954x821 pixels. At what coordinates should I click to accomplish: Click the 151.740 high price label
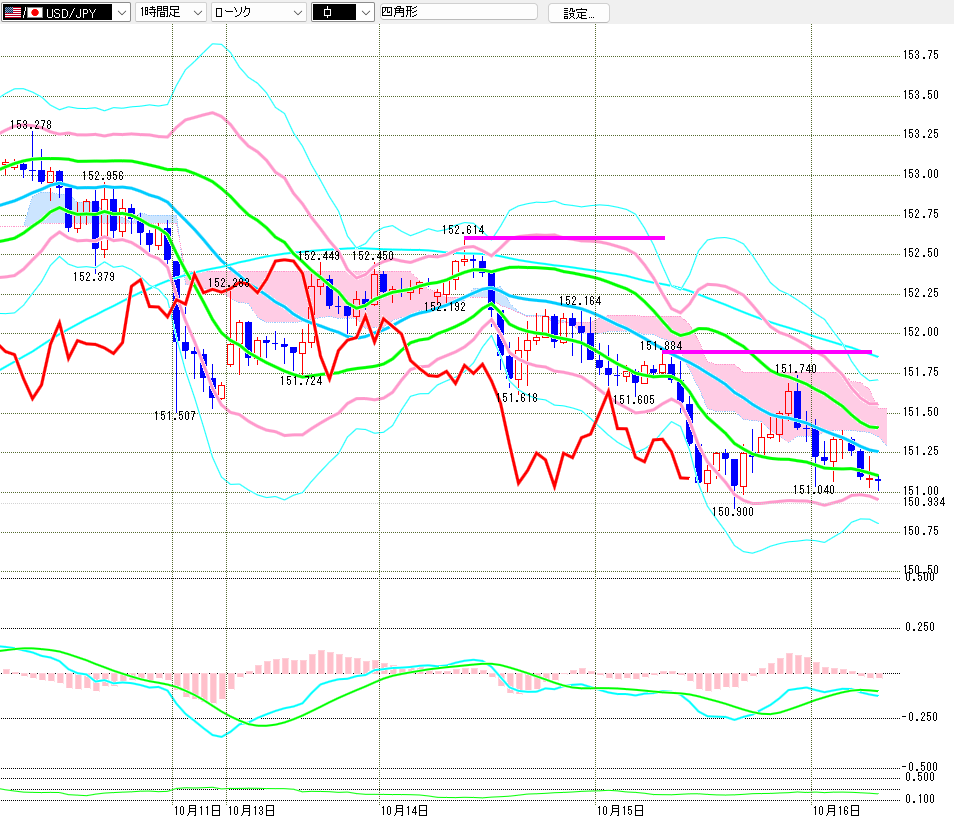[796, 369]
